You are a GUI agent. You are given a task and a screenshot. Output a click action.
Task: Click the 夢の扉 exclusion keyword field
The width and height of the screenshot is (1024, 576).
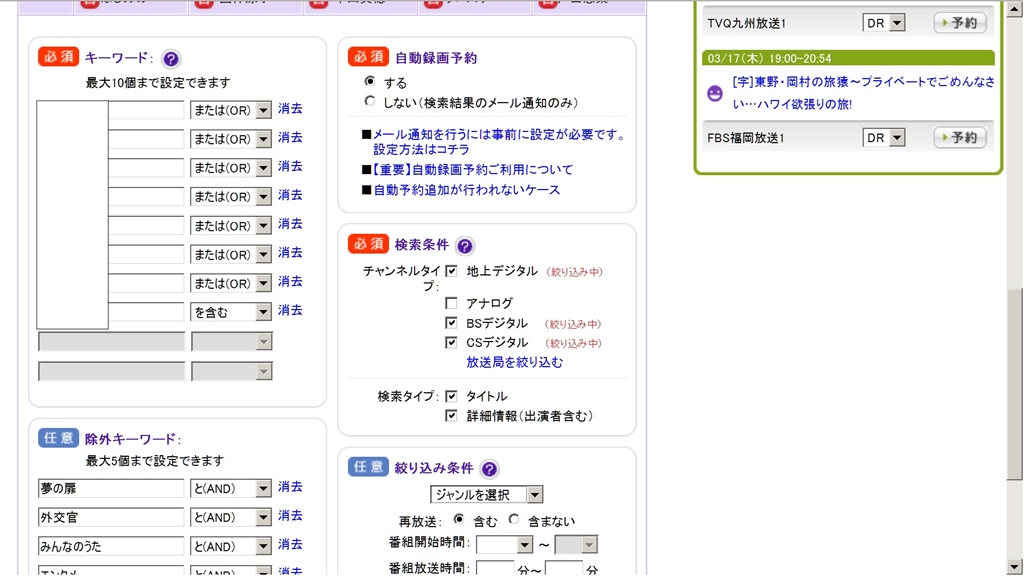click(x=111, y=488)
